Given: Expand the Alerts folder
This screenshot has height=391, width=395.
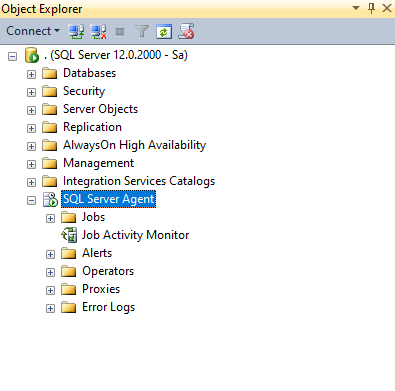Looking at the screenshot, I should (x=50, y=254).
